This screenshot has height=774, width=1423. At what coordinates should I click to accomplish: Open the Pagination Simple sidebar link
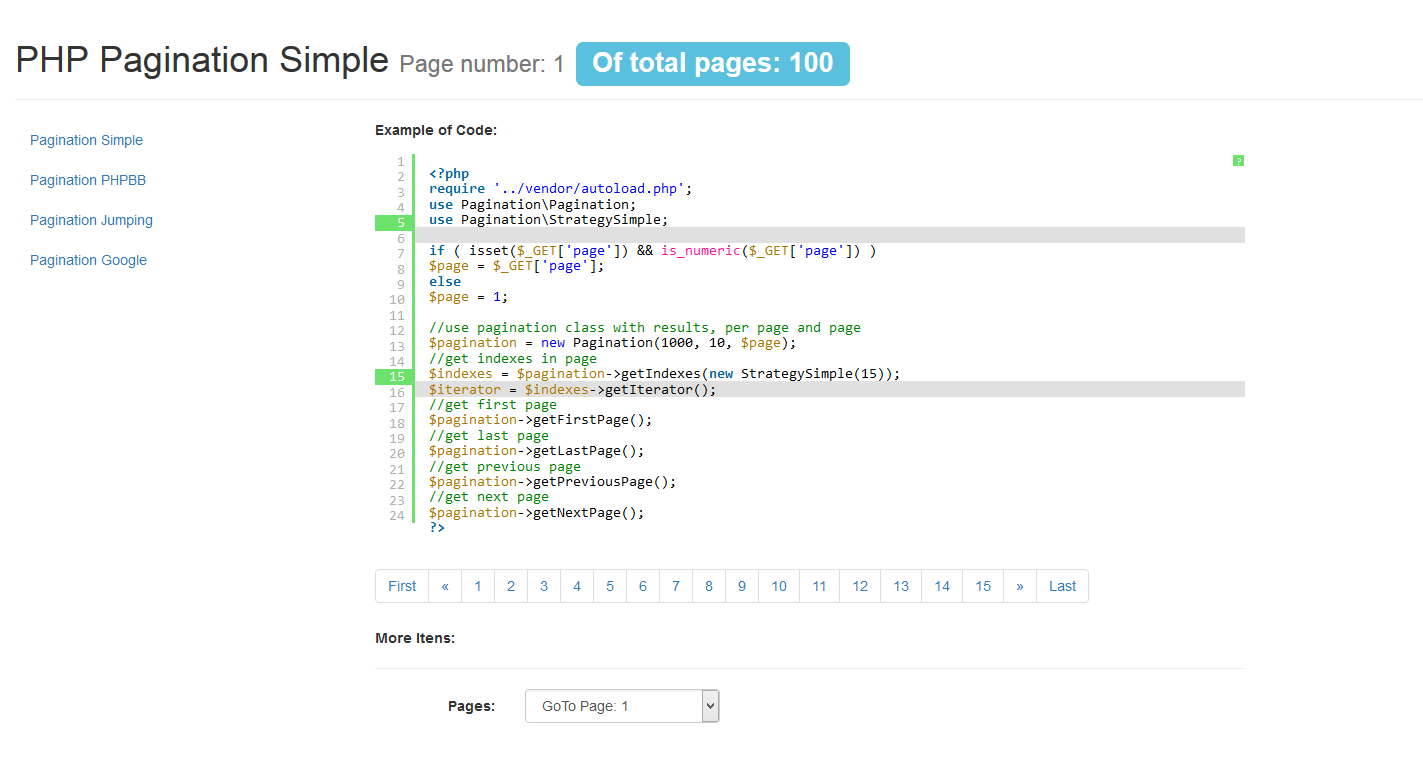click(86, 140)
